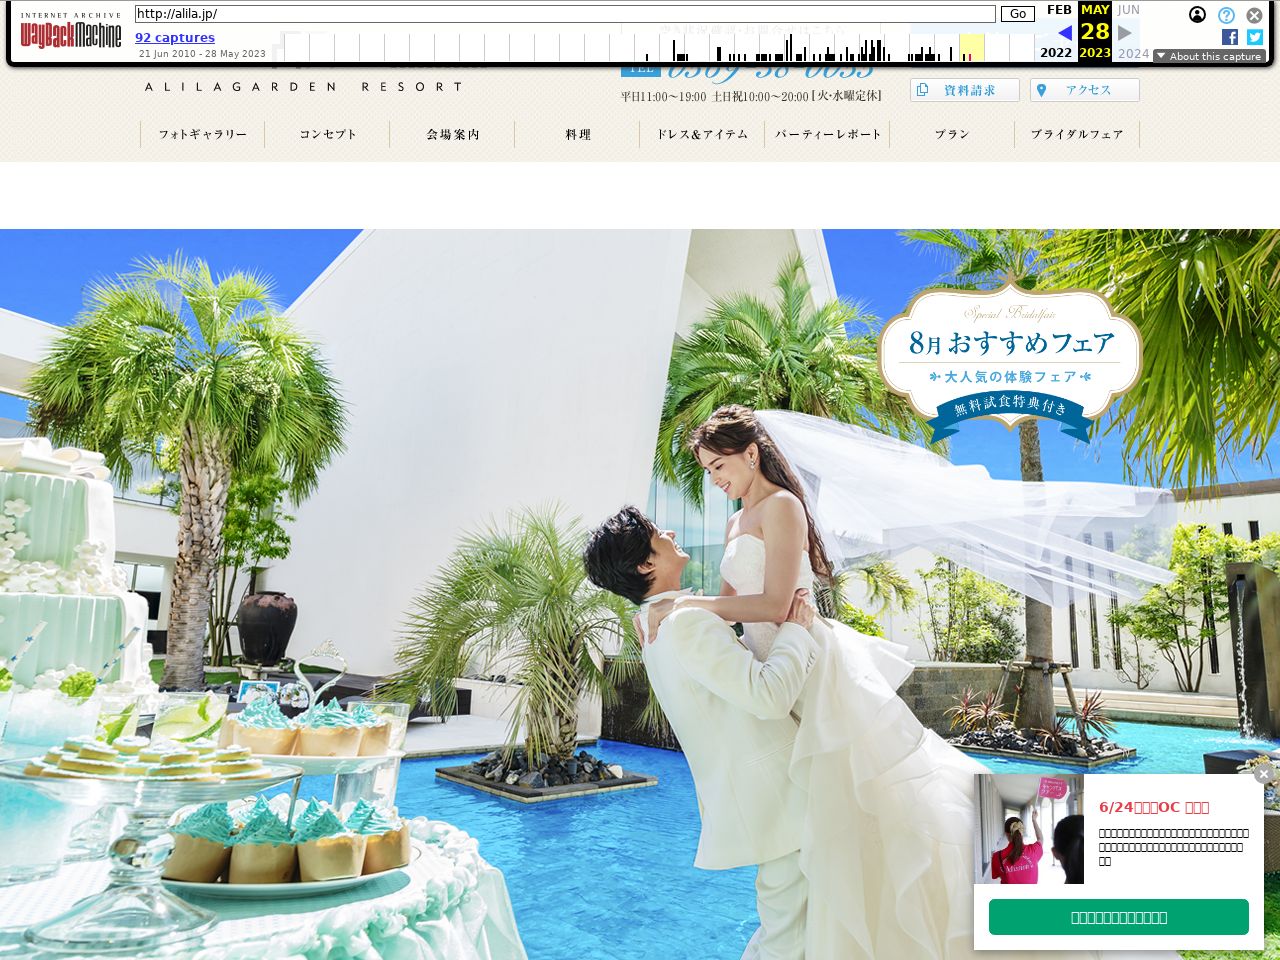Share capture on Twitter
The width and height of the screenshot is (1280, 960).
click(x=1255, y=37)
